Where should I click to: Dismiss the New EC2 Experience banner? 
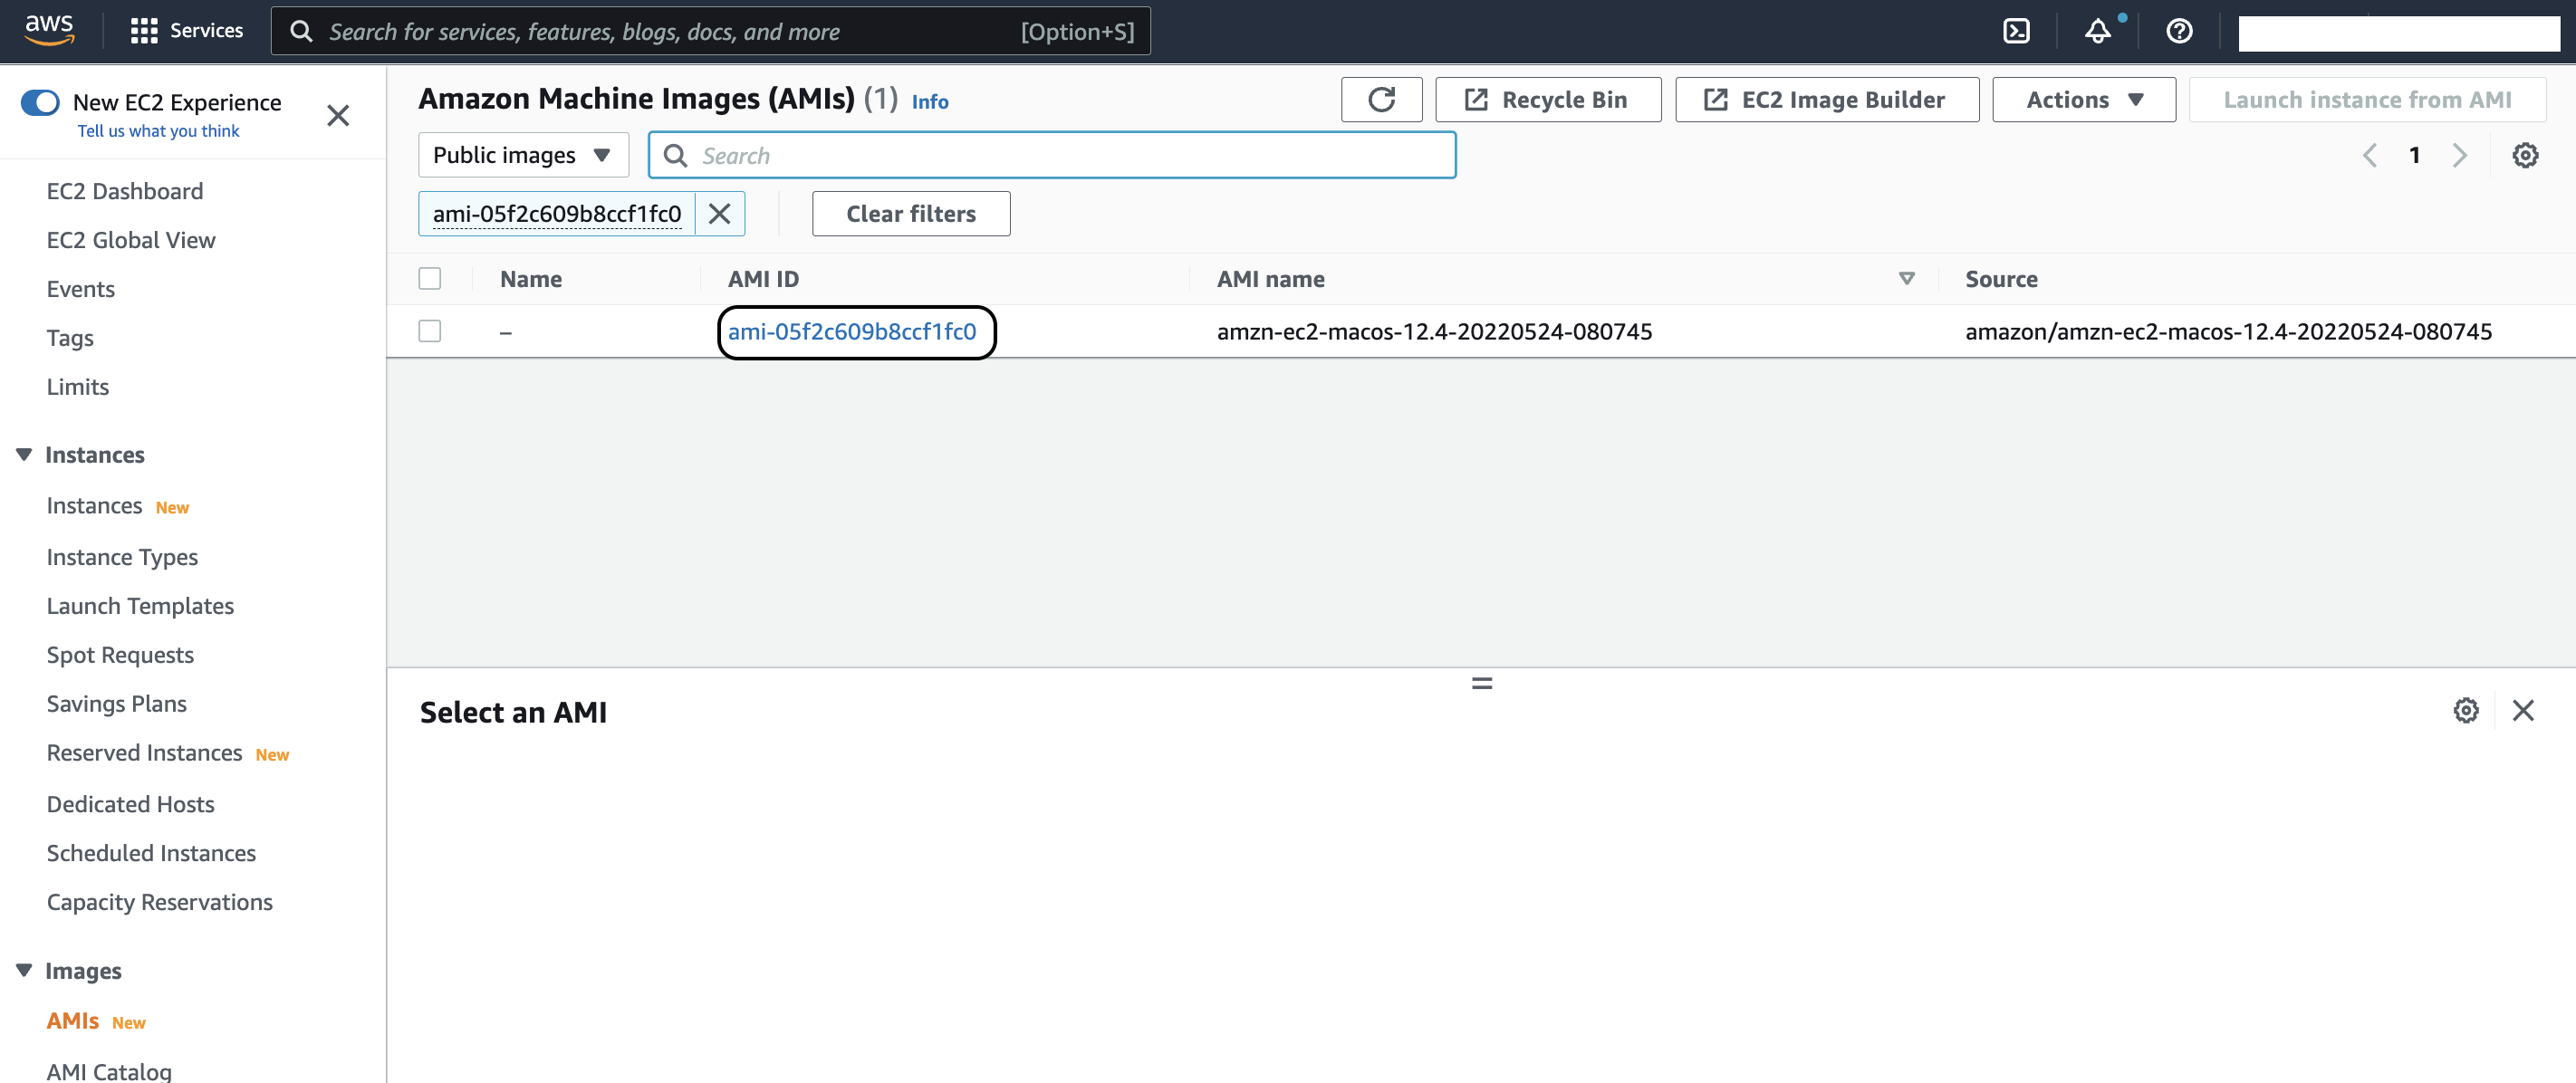338,115
